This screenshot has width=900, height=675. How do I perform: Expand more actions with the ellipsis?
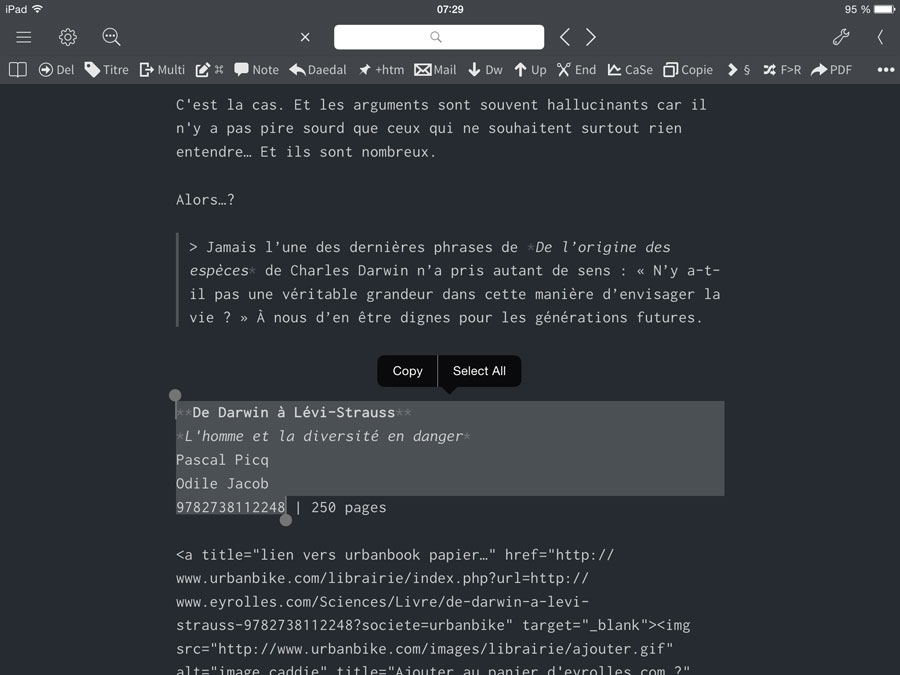(886, 70)
